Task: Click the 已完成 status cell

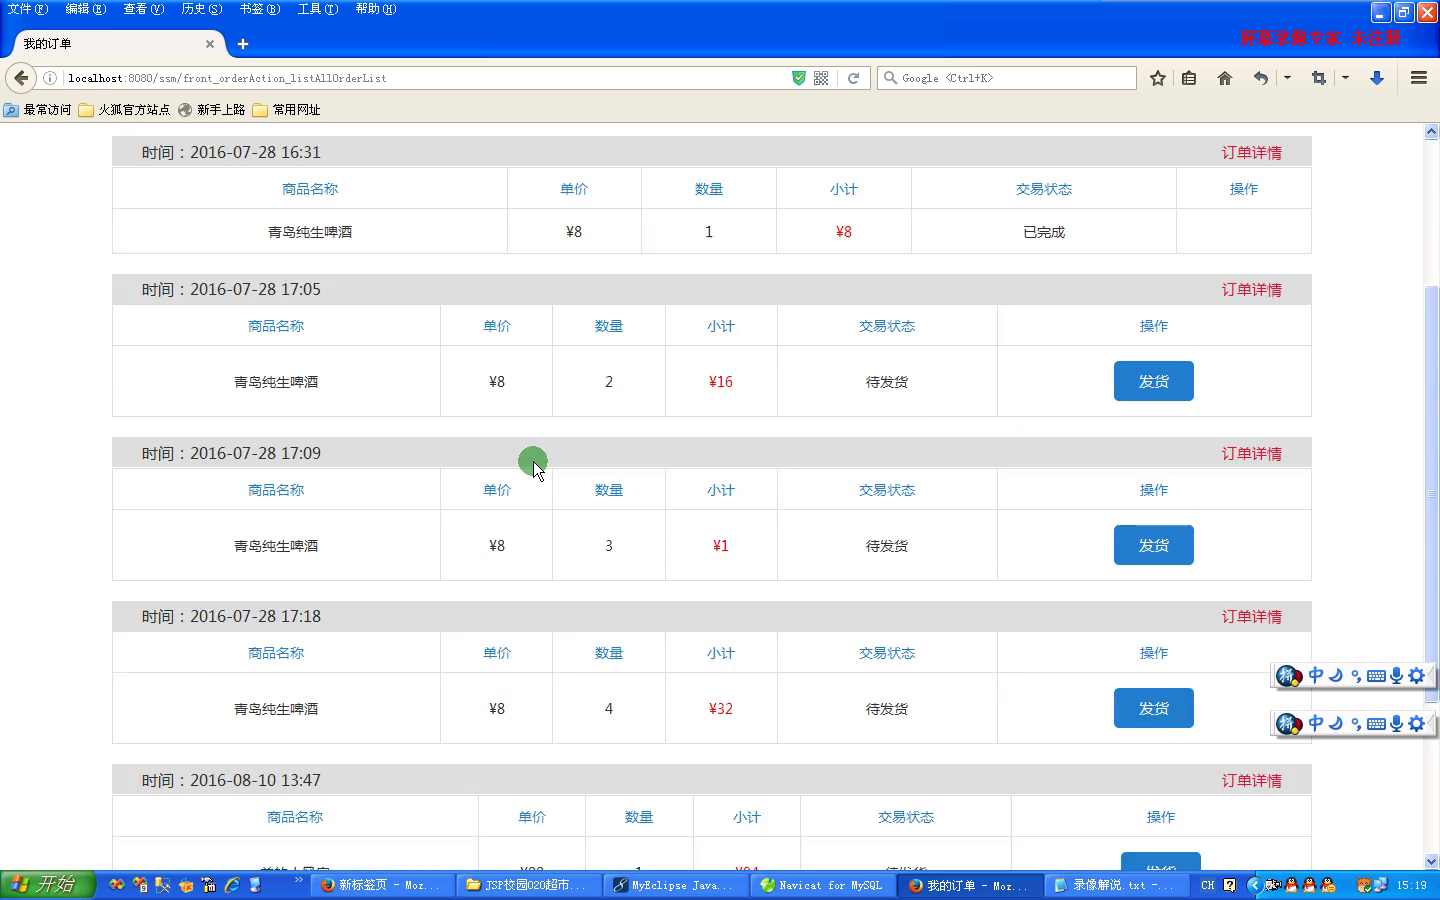Action: [x=1044, y=232]
